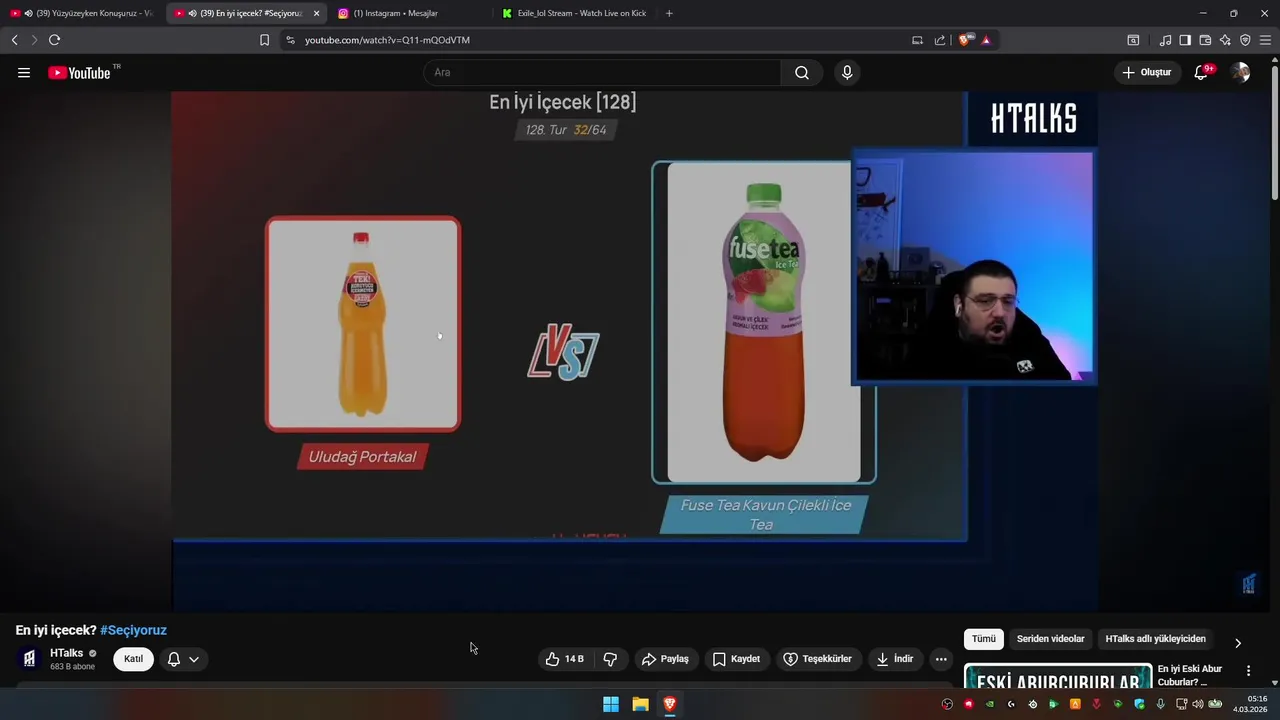This screenshot has height=720, width=1280.
Task: Like the video with 14 B thumbs up
Action: 564,659
